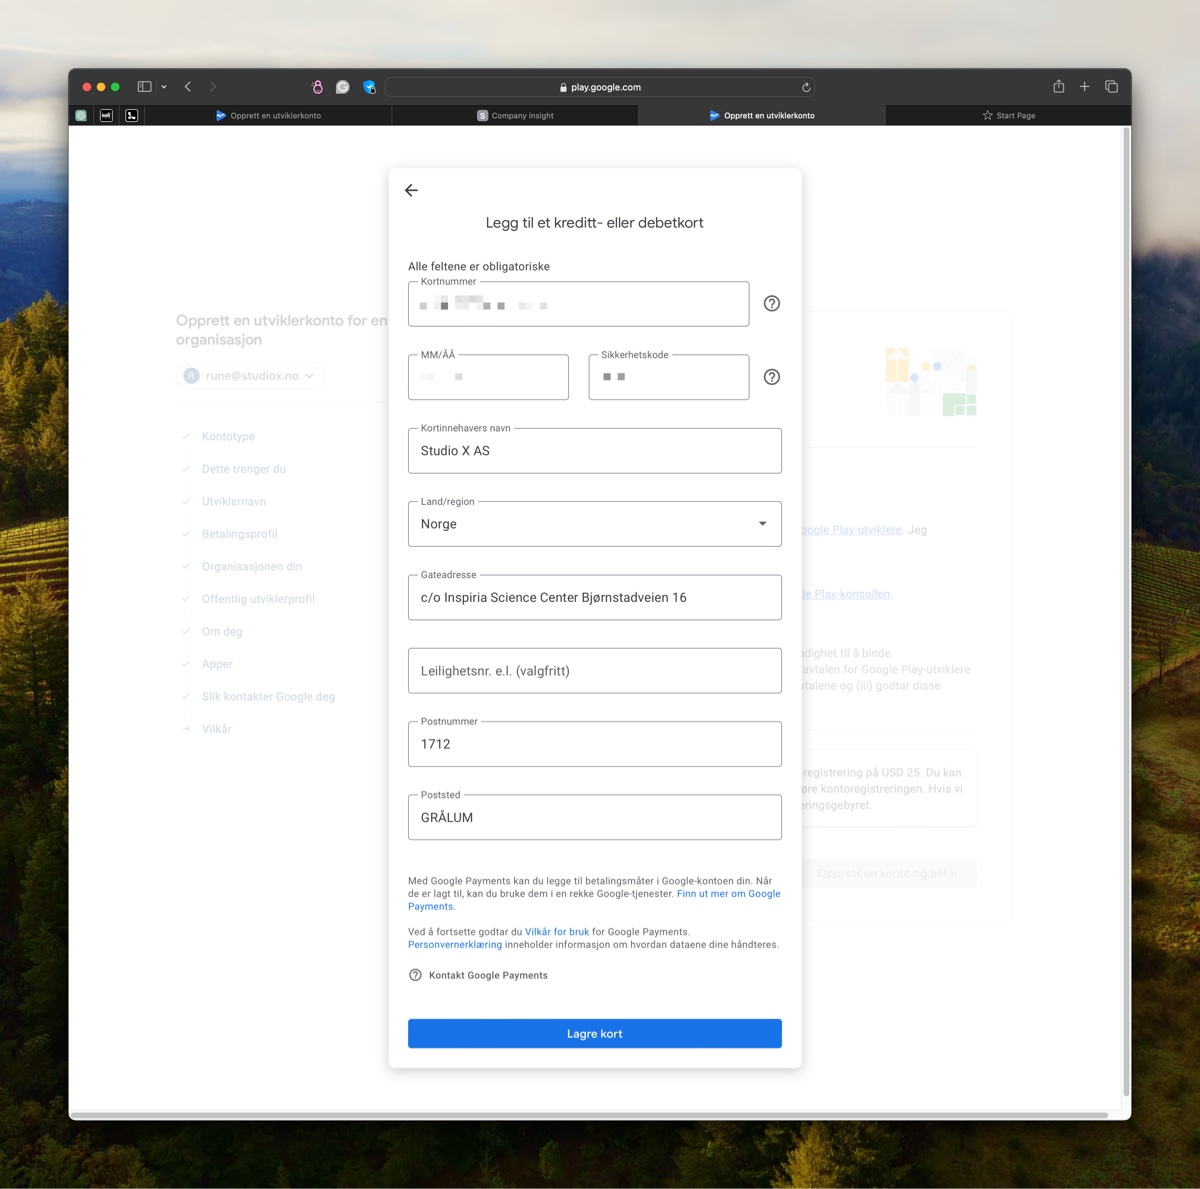Open the 'Vilkår for bruk' link

click(557, 932)
